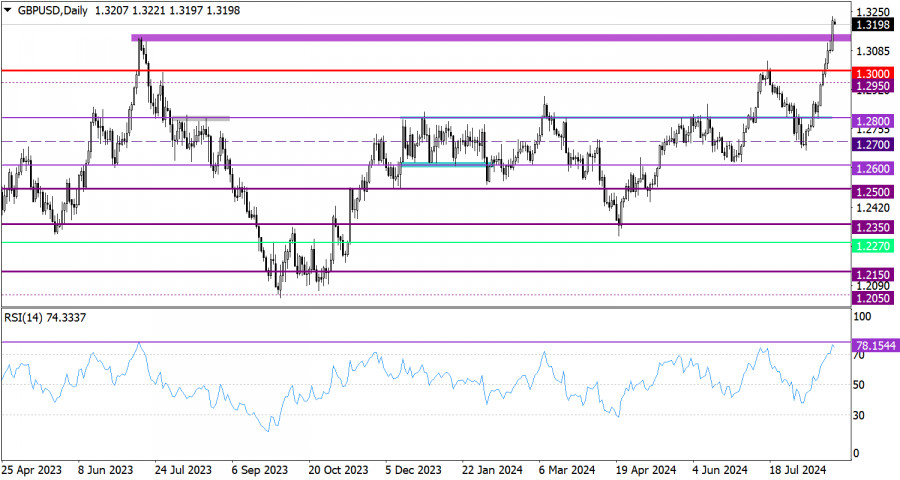900x480 pixels.
Task: Select the 1.2420 price scale value
Action: click(x=872, y=208)
